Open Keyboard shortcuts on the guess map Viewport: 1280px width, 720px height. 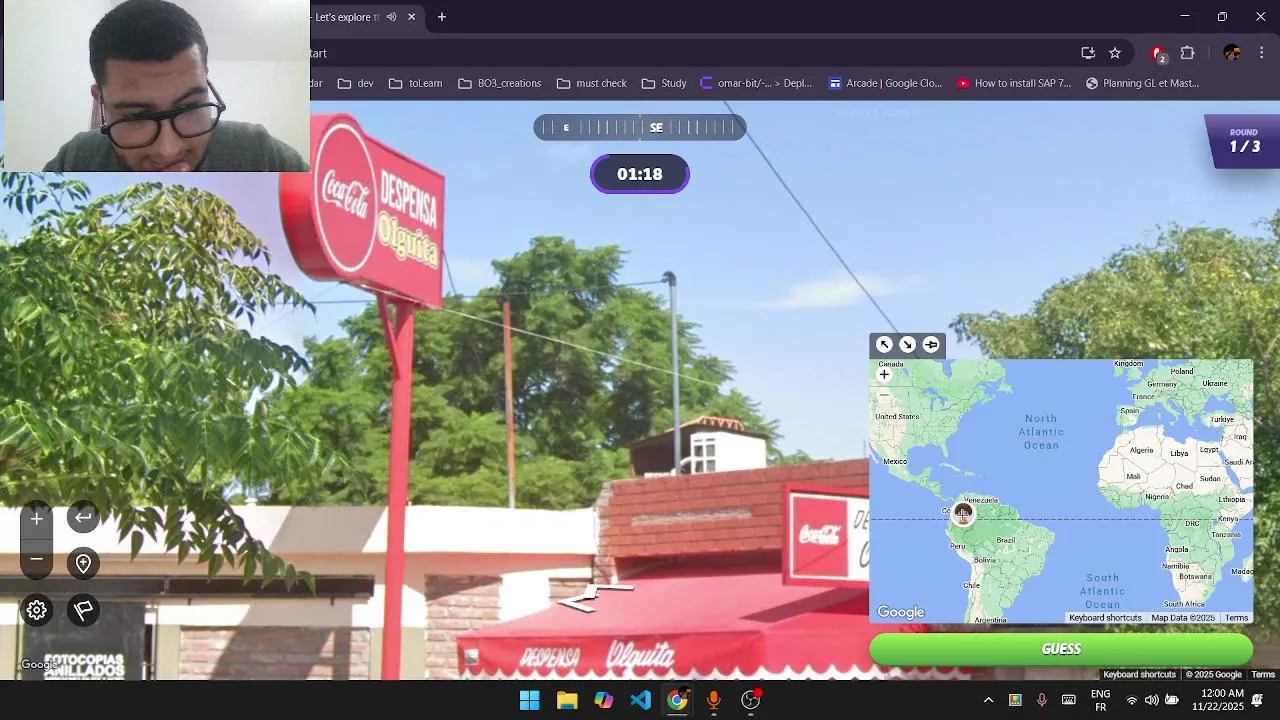pos(1105,618)
